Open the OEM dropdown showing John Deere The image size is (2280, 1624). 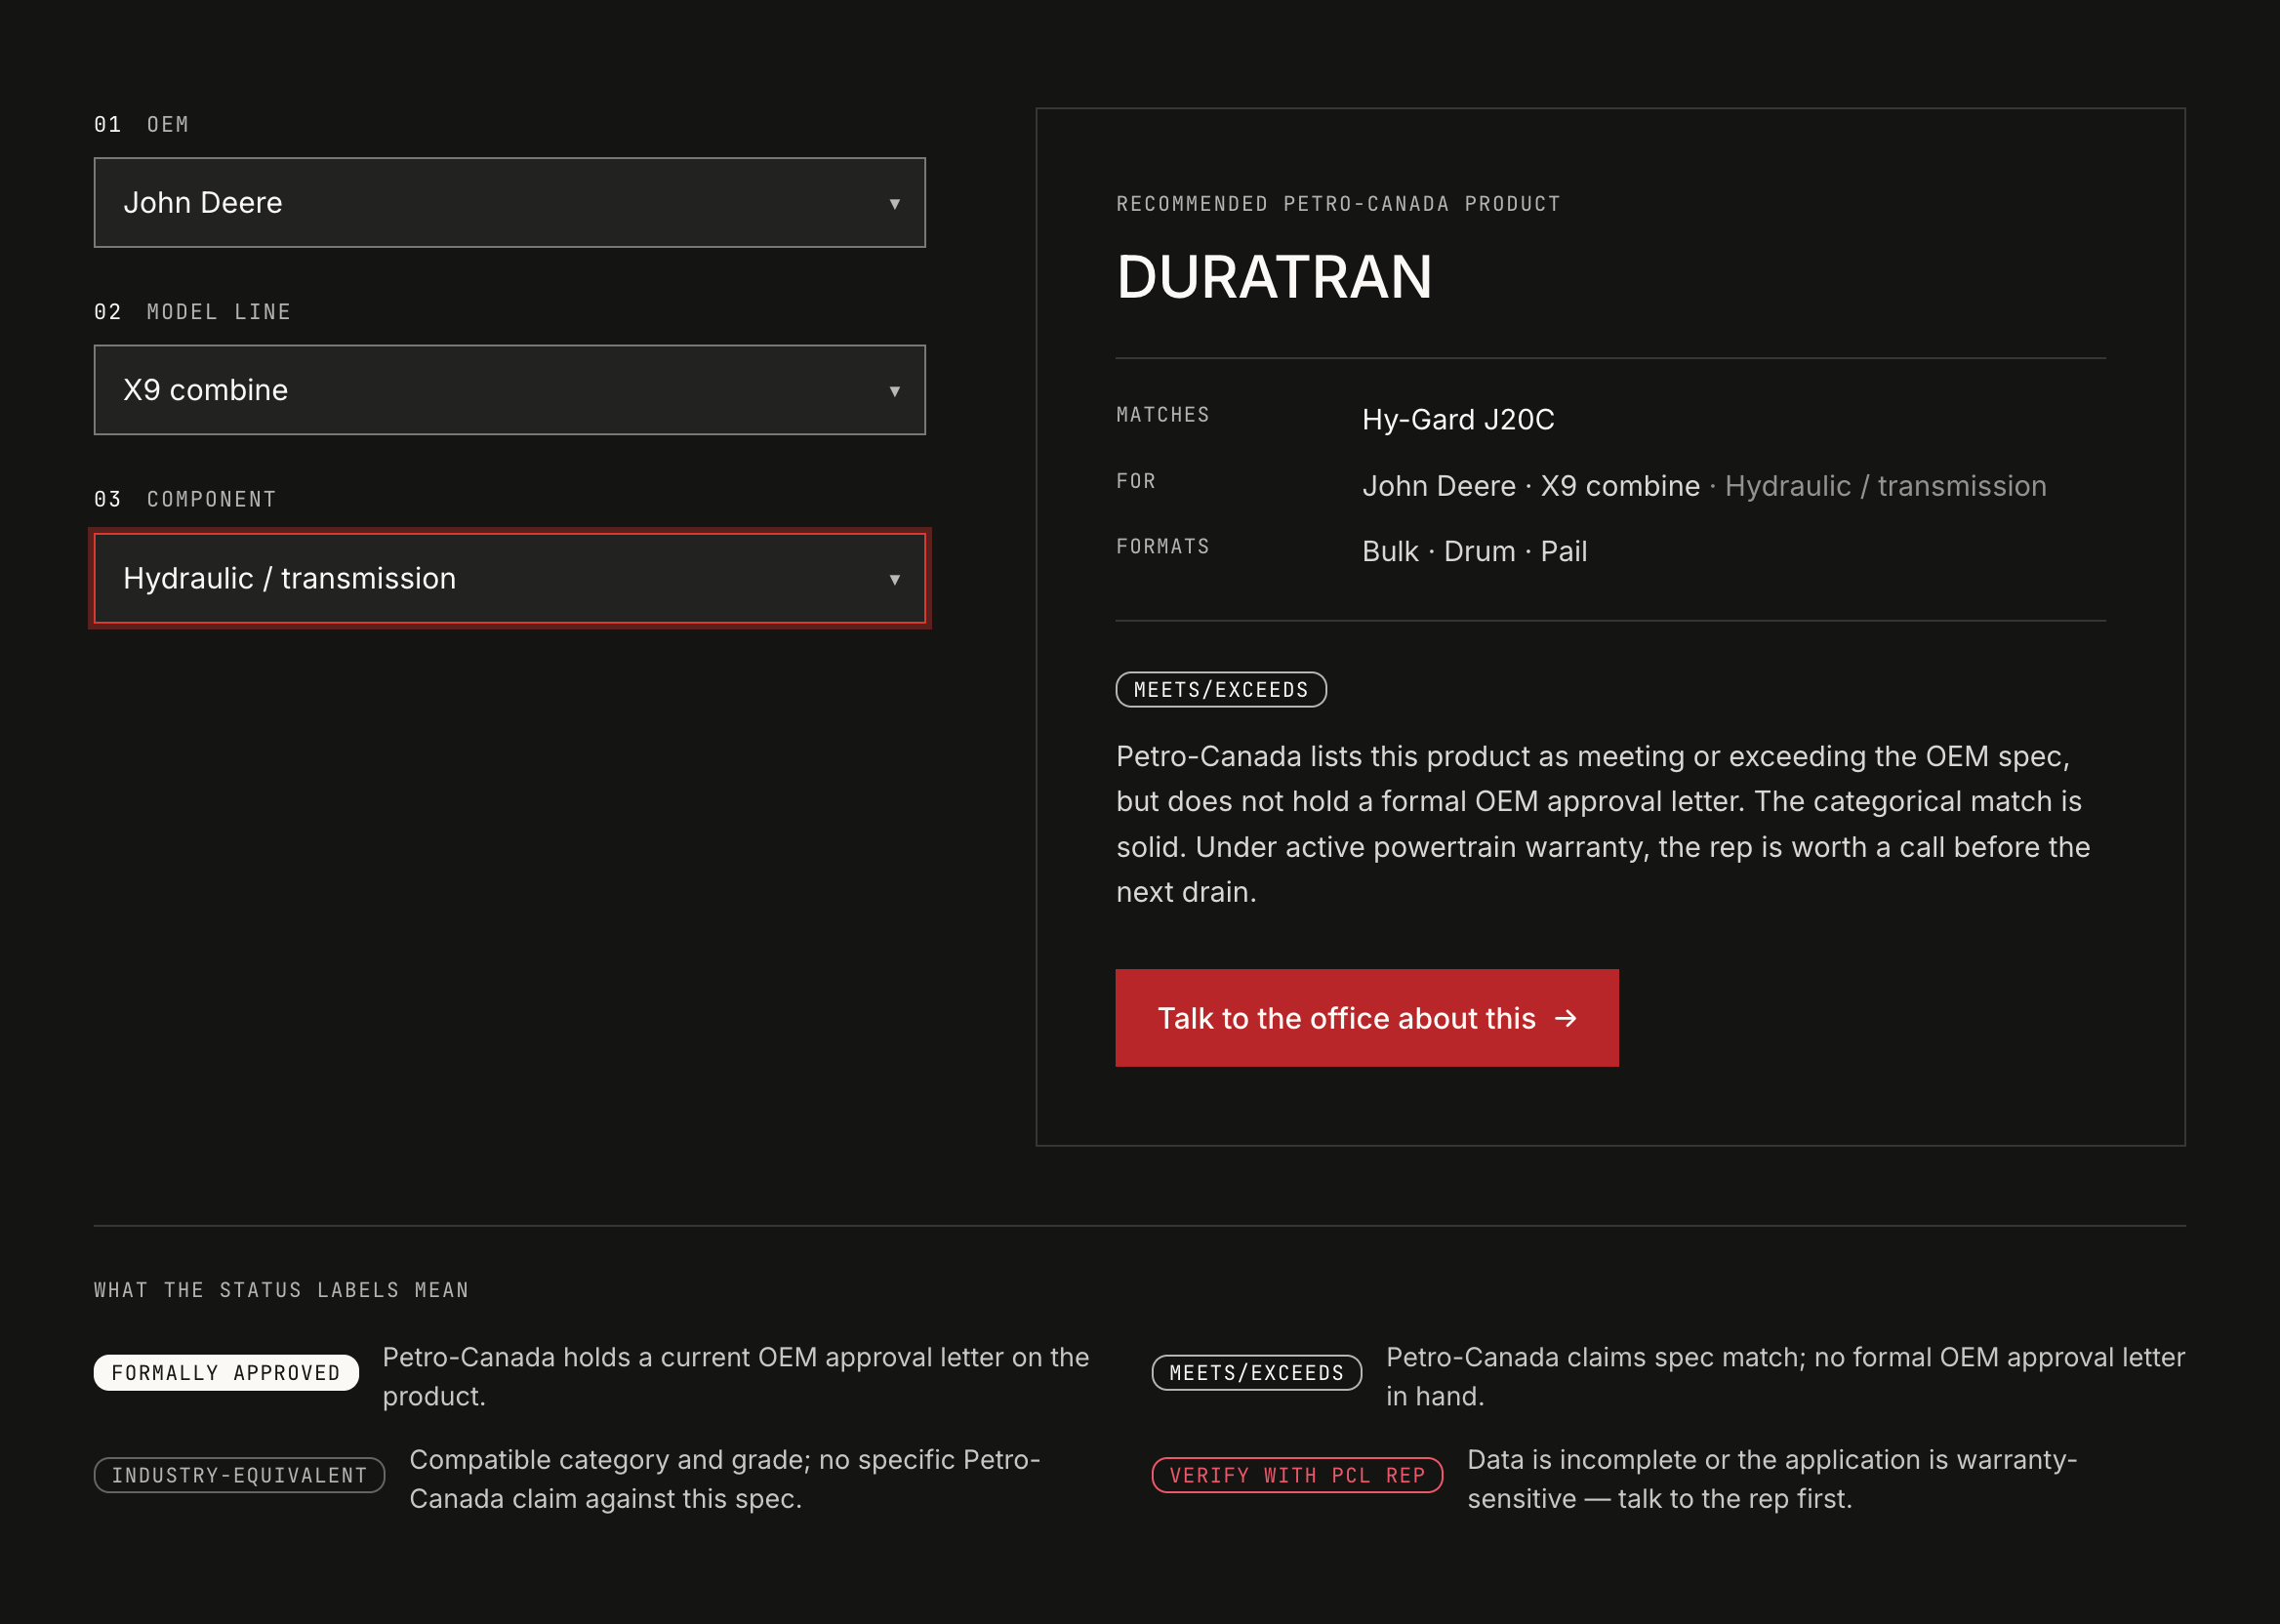tap(510, 202)
